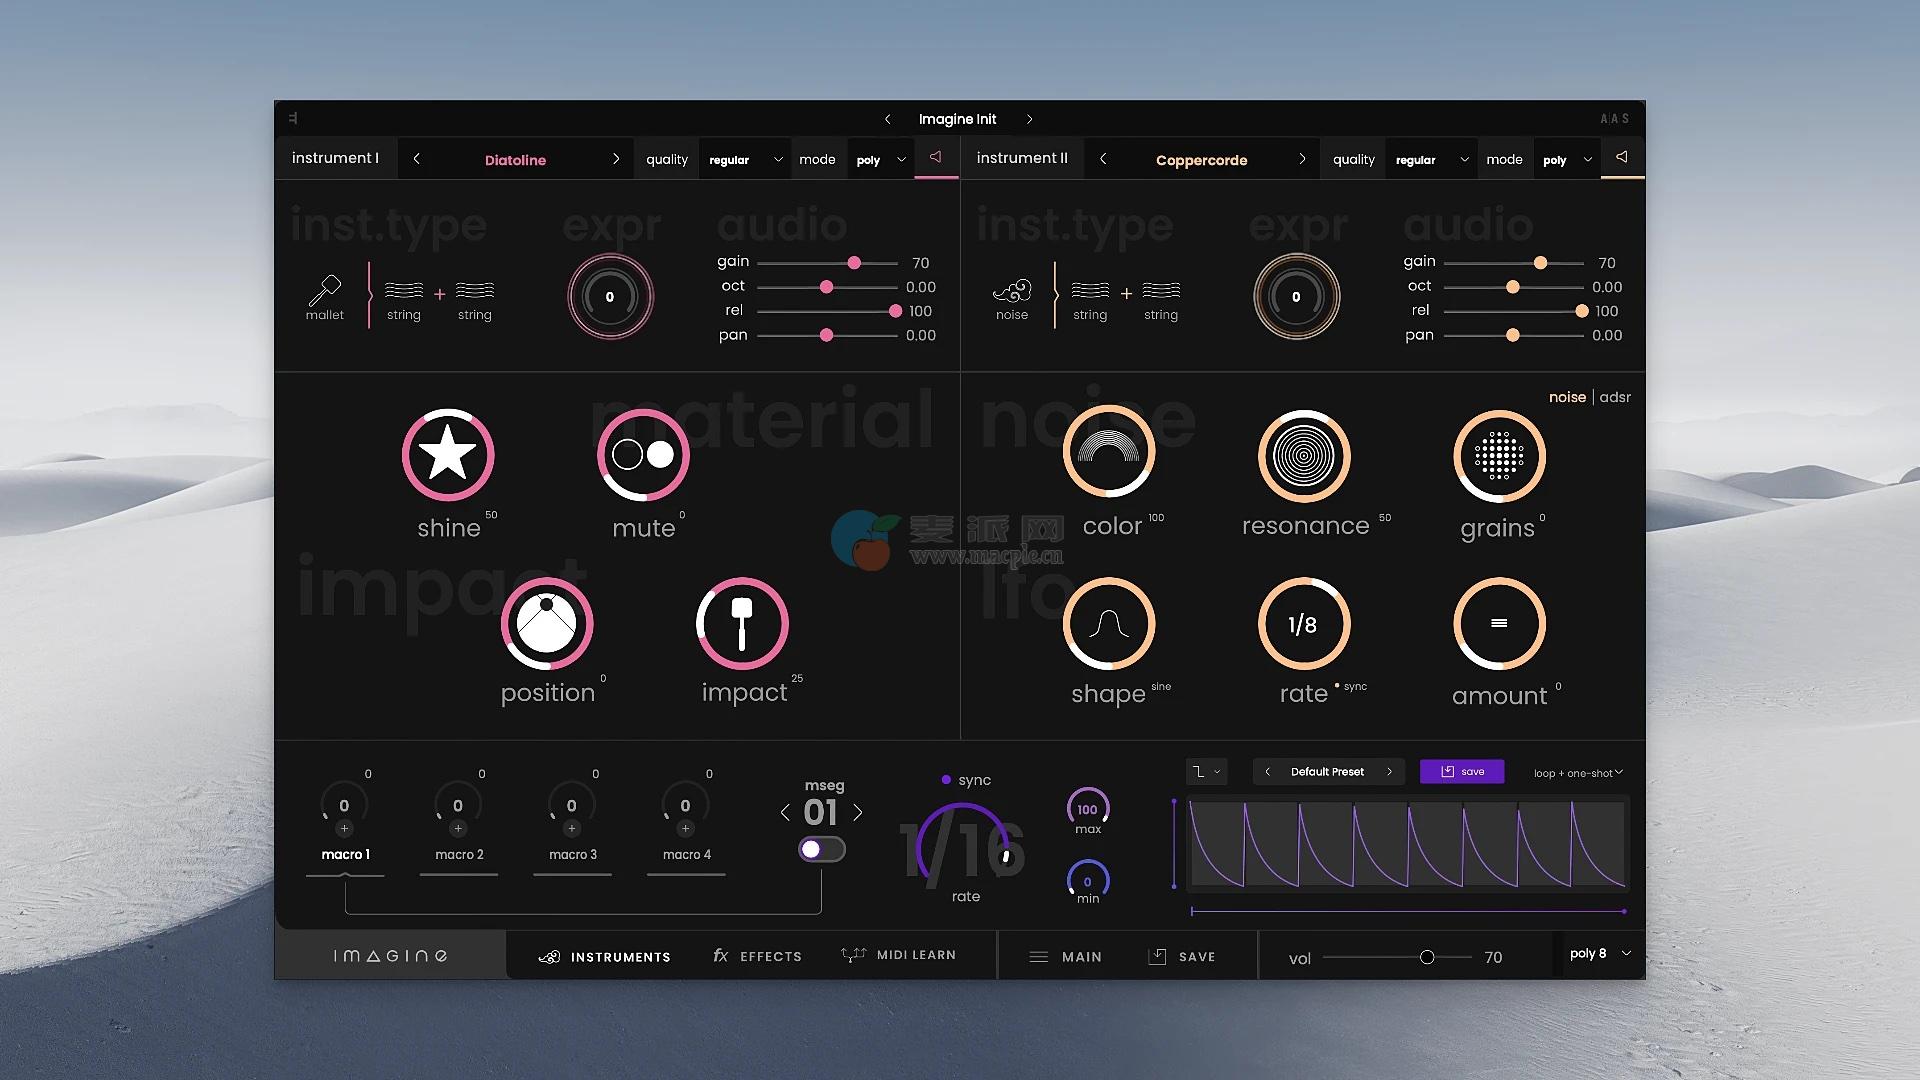
Task: Click the mallet instrument type icon
Action: (324, 291)
